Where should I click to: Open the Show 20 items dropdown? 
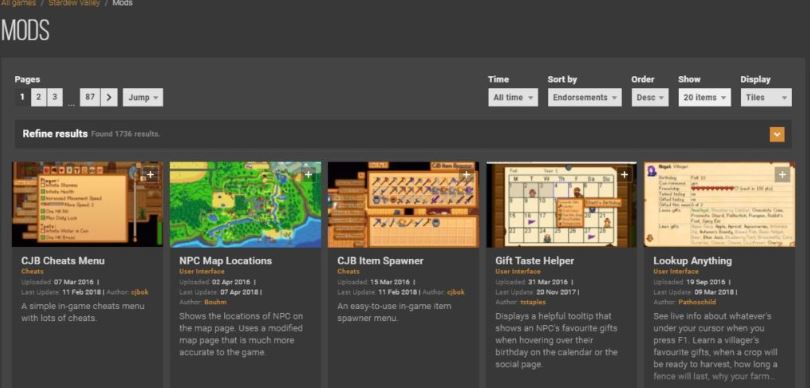[705, 97]
